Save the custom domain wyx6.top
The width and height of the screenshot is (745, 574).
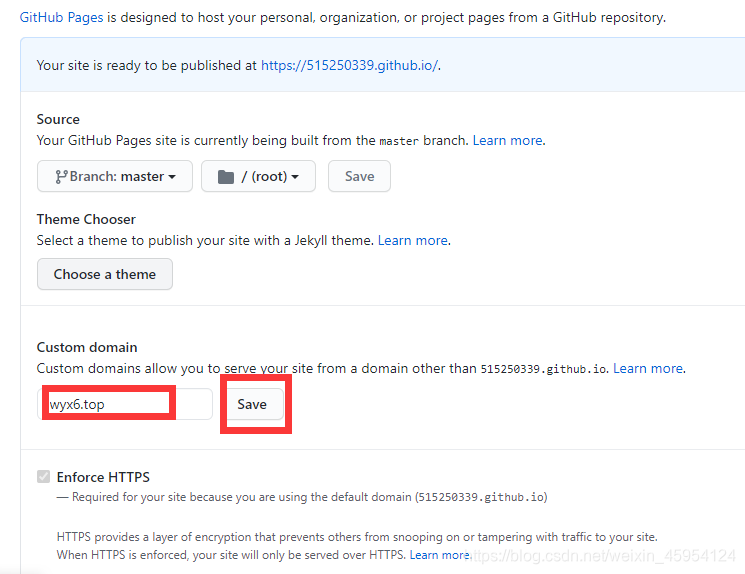point(252,404)
